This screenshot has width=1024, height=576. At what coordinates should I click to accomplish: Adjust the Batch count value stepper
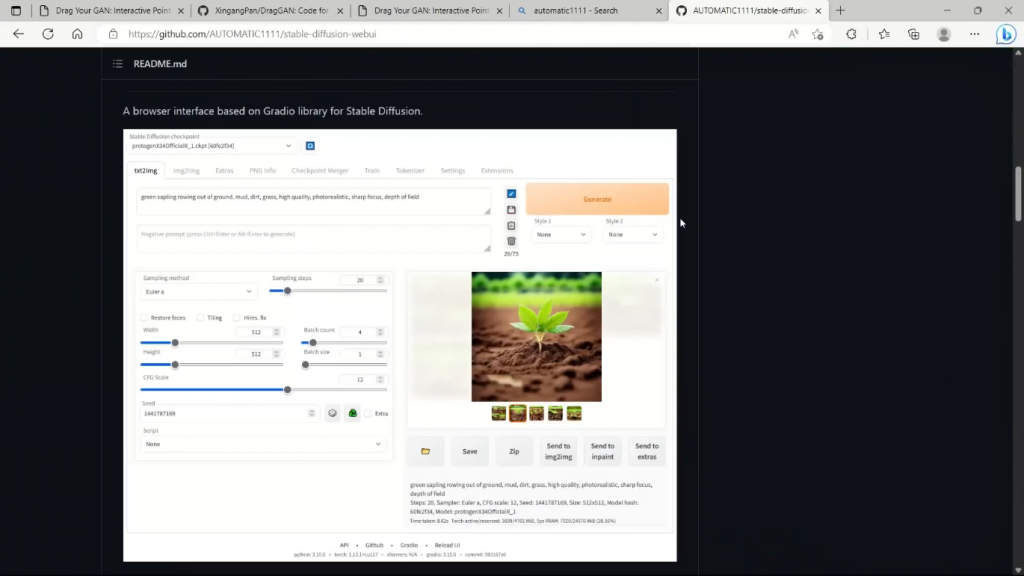tap(380, 332)
